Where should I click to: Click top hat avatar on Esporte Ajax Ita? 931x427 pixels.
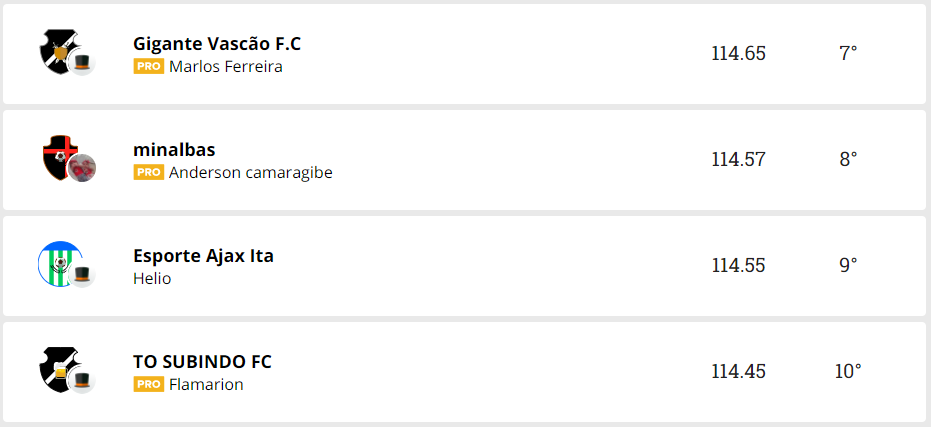point(82,276)
